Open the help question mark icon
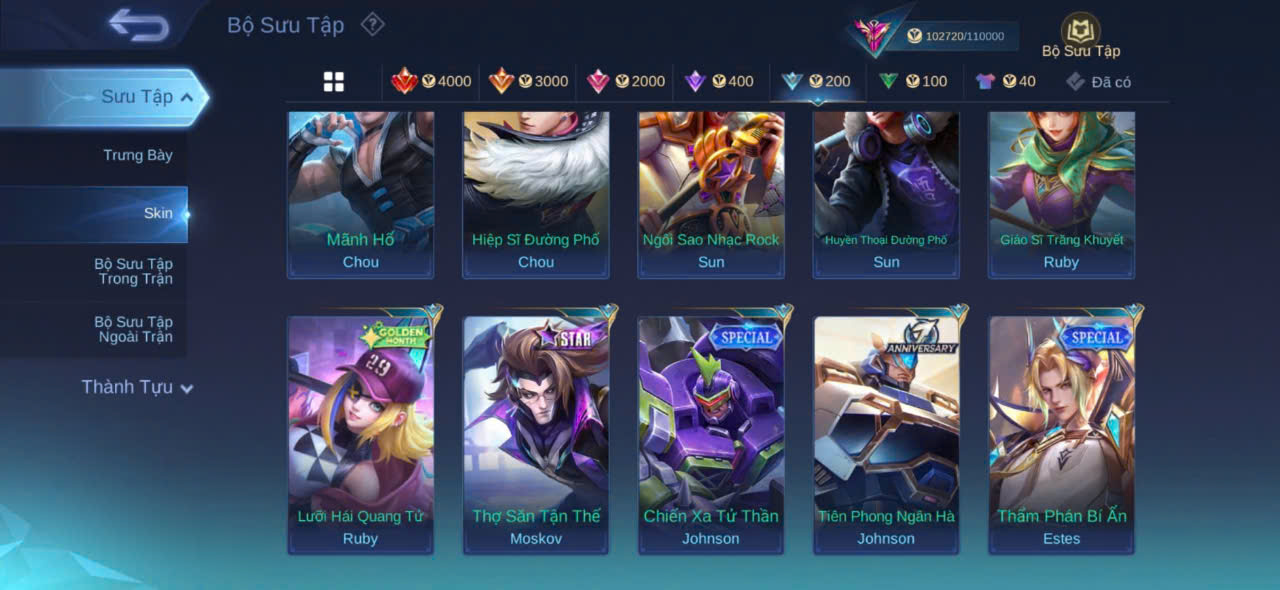This screenshot has width=1280, height=590. 372,24
